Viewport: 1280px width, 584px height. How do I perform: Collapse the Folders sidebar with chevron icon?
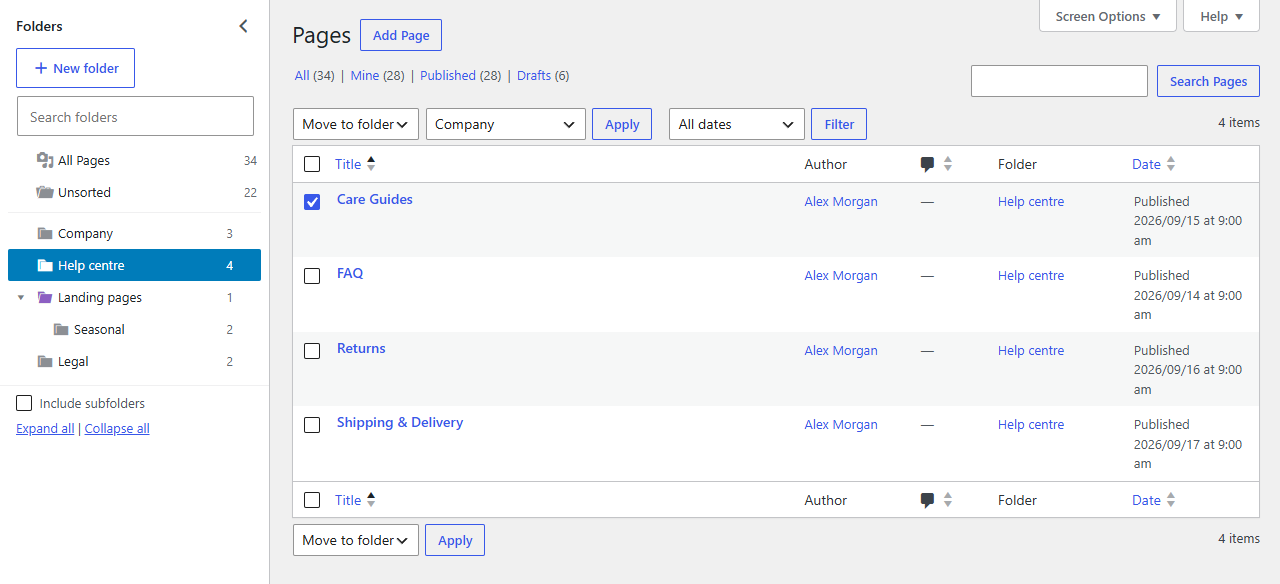243,26
